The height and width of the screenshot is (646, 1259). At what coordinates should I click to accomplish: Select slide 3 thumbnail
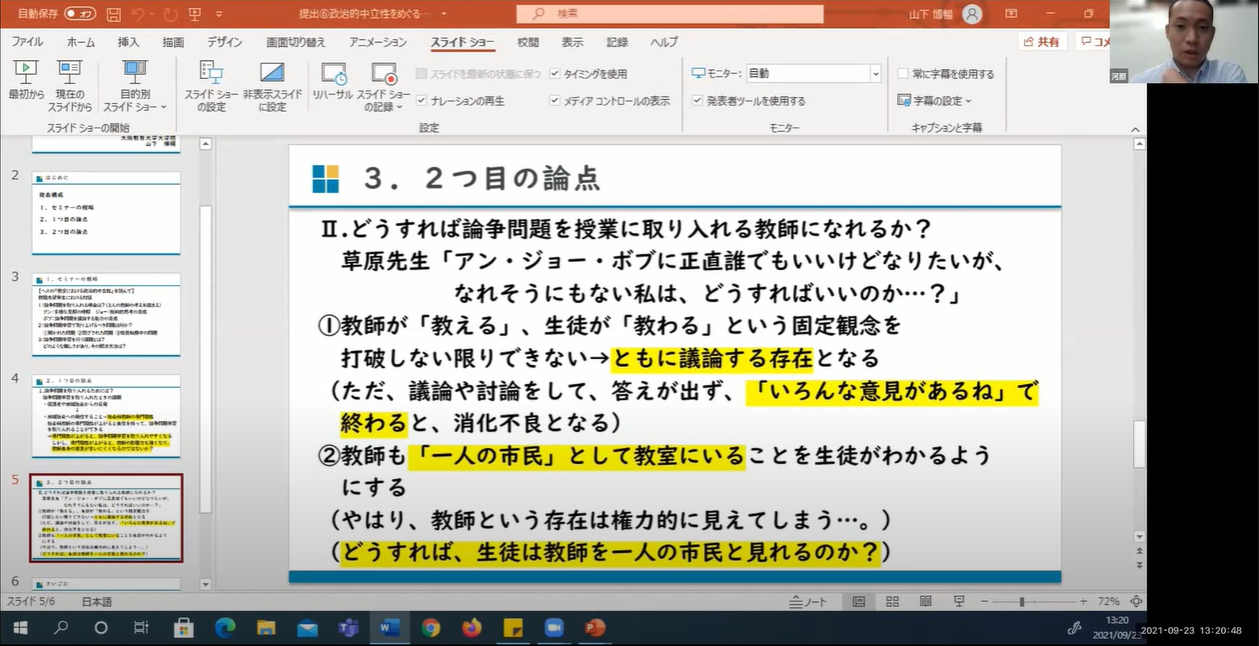tap(105, 314)
